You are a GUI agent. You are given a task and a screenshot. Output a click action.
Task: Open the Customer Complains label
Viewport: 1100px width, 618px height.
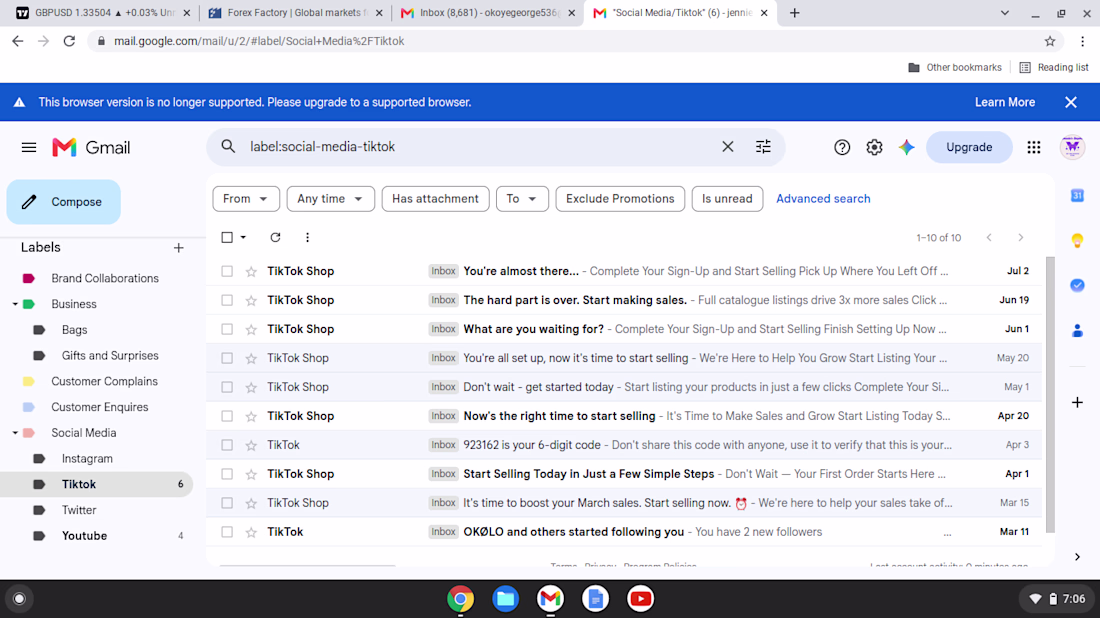click(105, 382)
